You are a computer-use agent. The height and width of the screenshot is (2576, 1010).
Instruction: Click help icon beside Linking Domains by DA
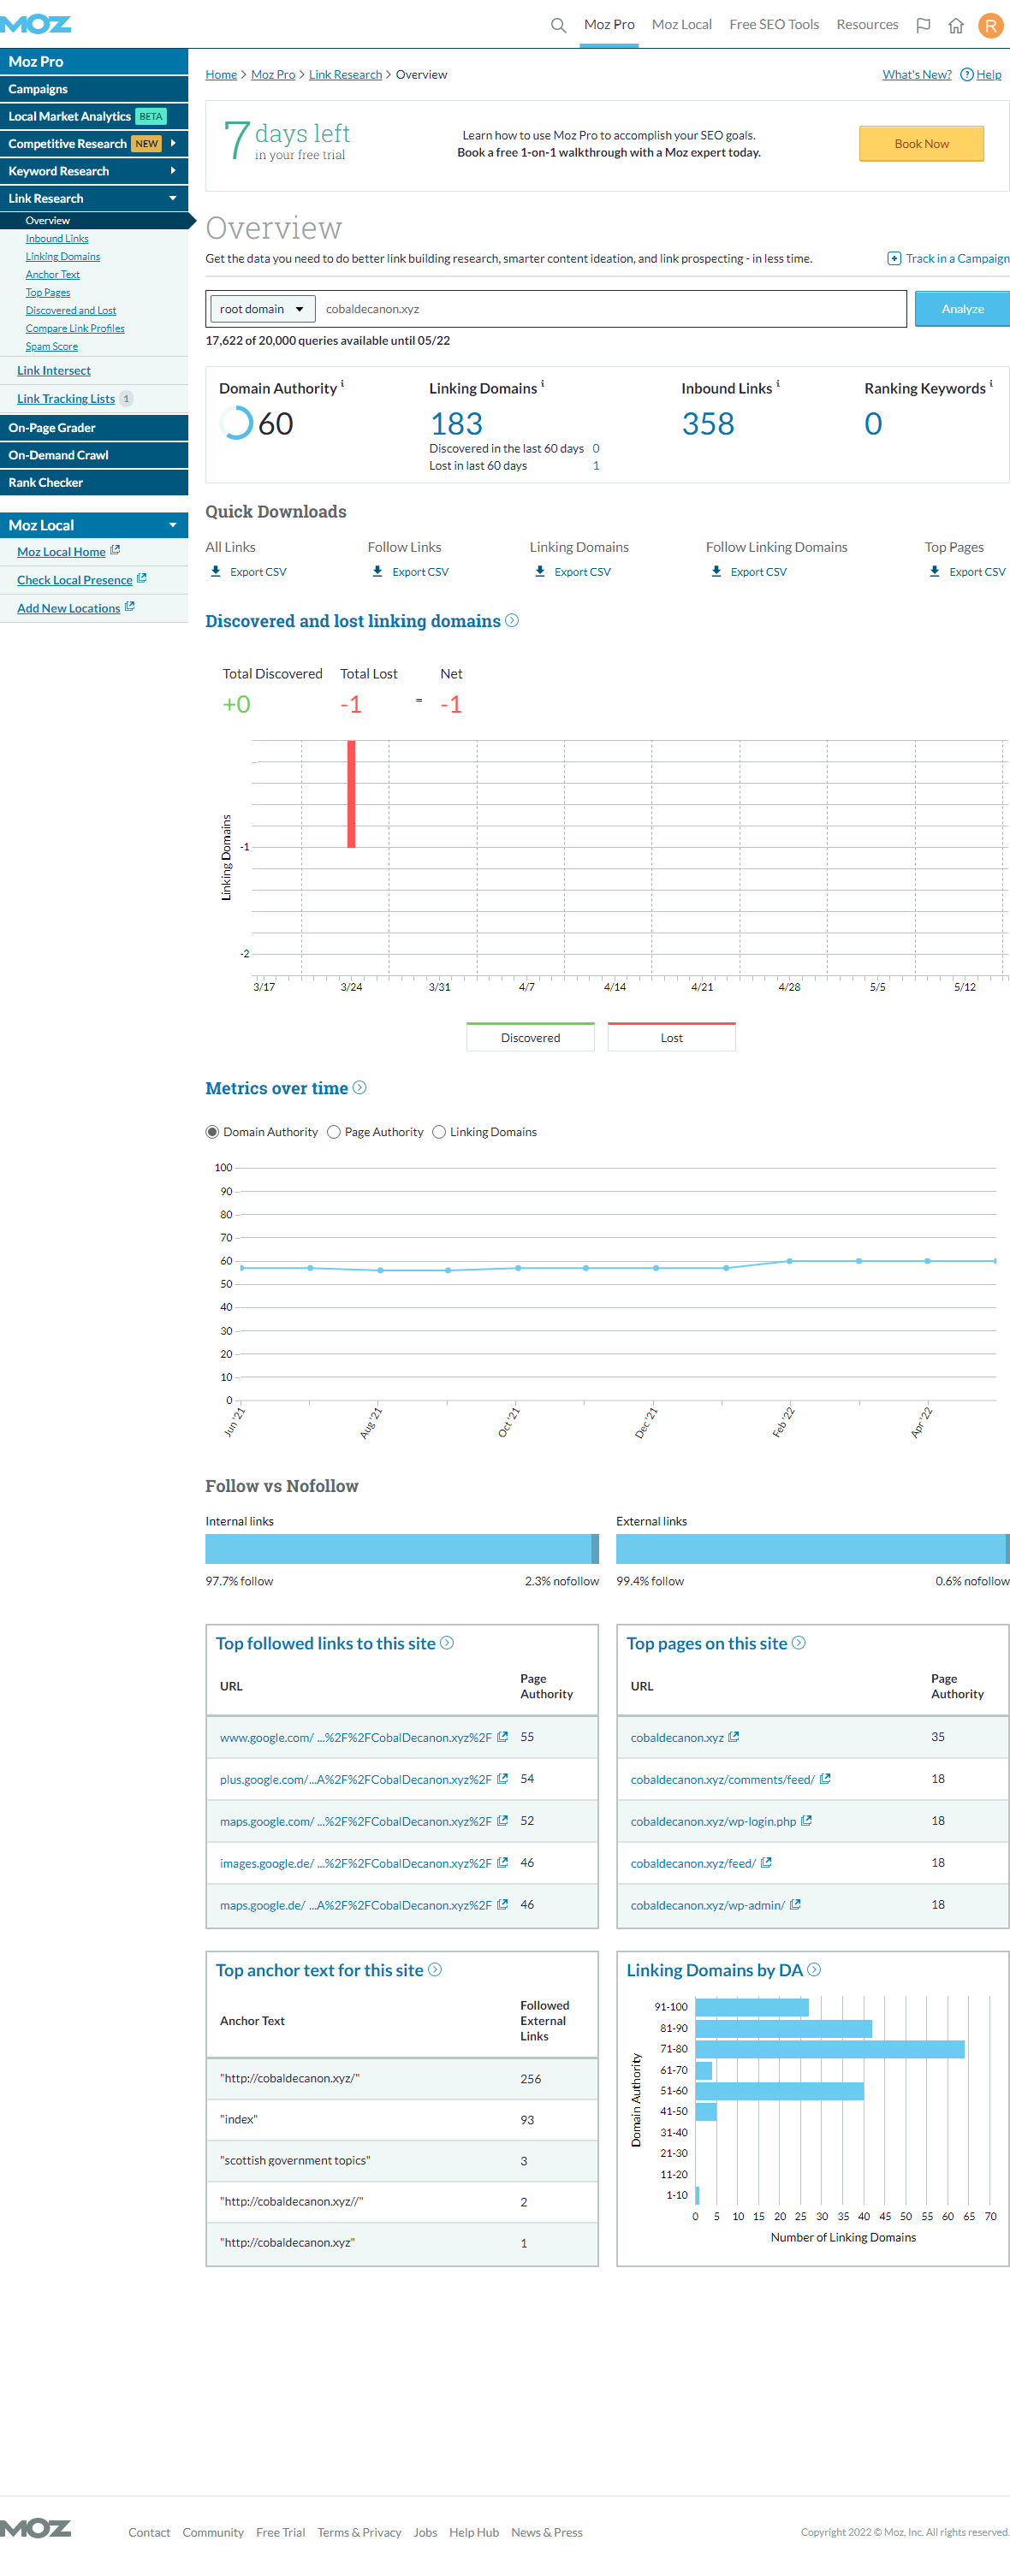(x=814, y=1969)
